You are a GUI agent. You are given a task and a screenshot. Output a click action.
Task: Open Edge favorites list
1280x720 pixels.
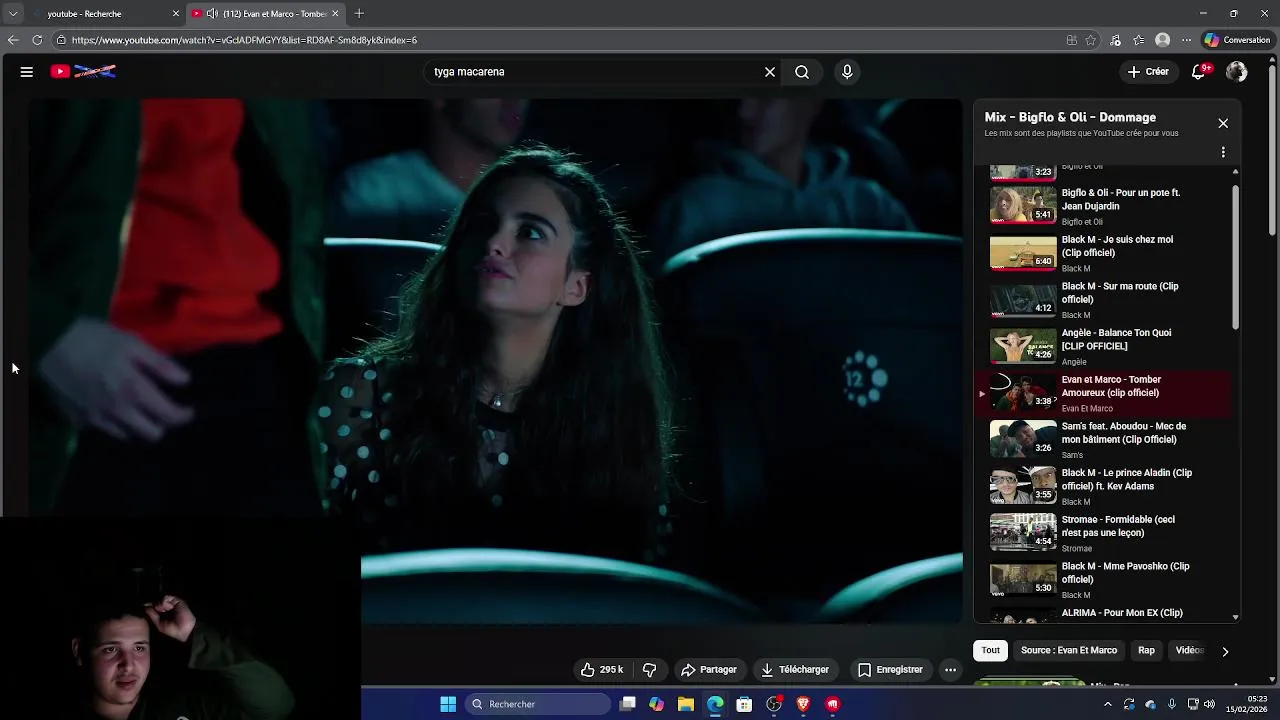coord(1139,40)
